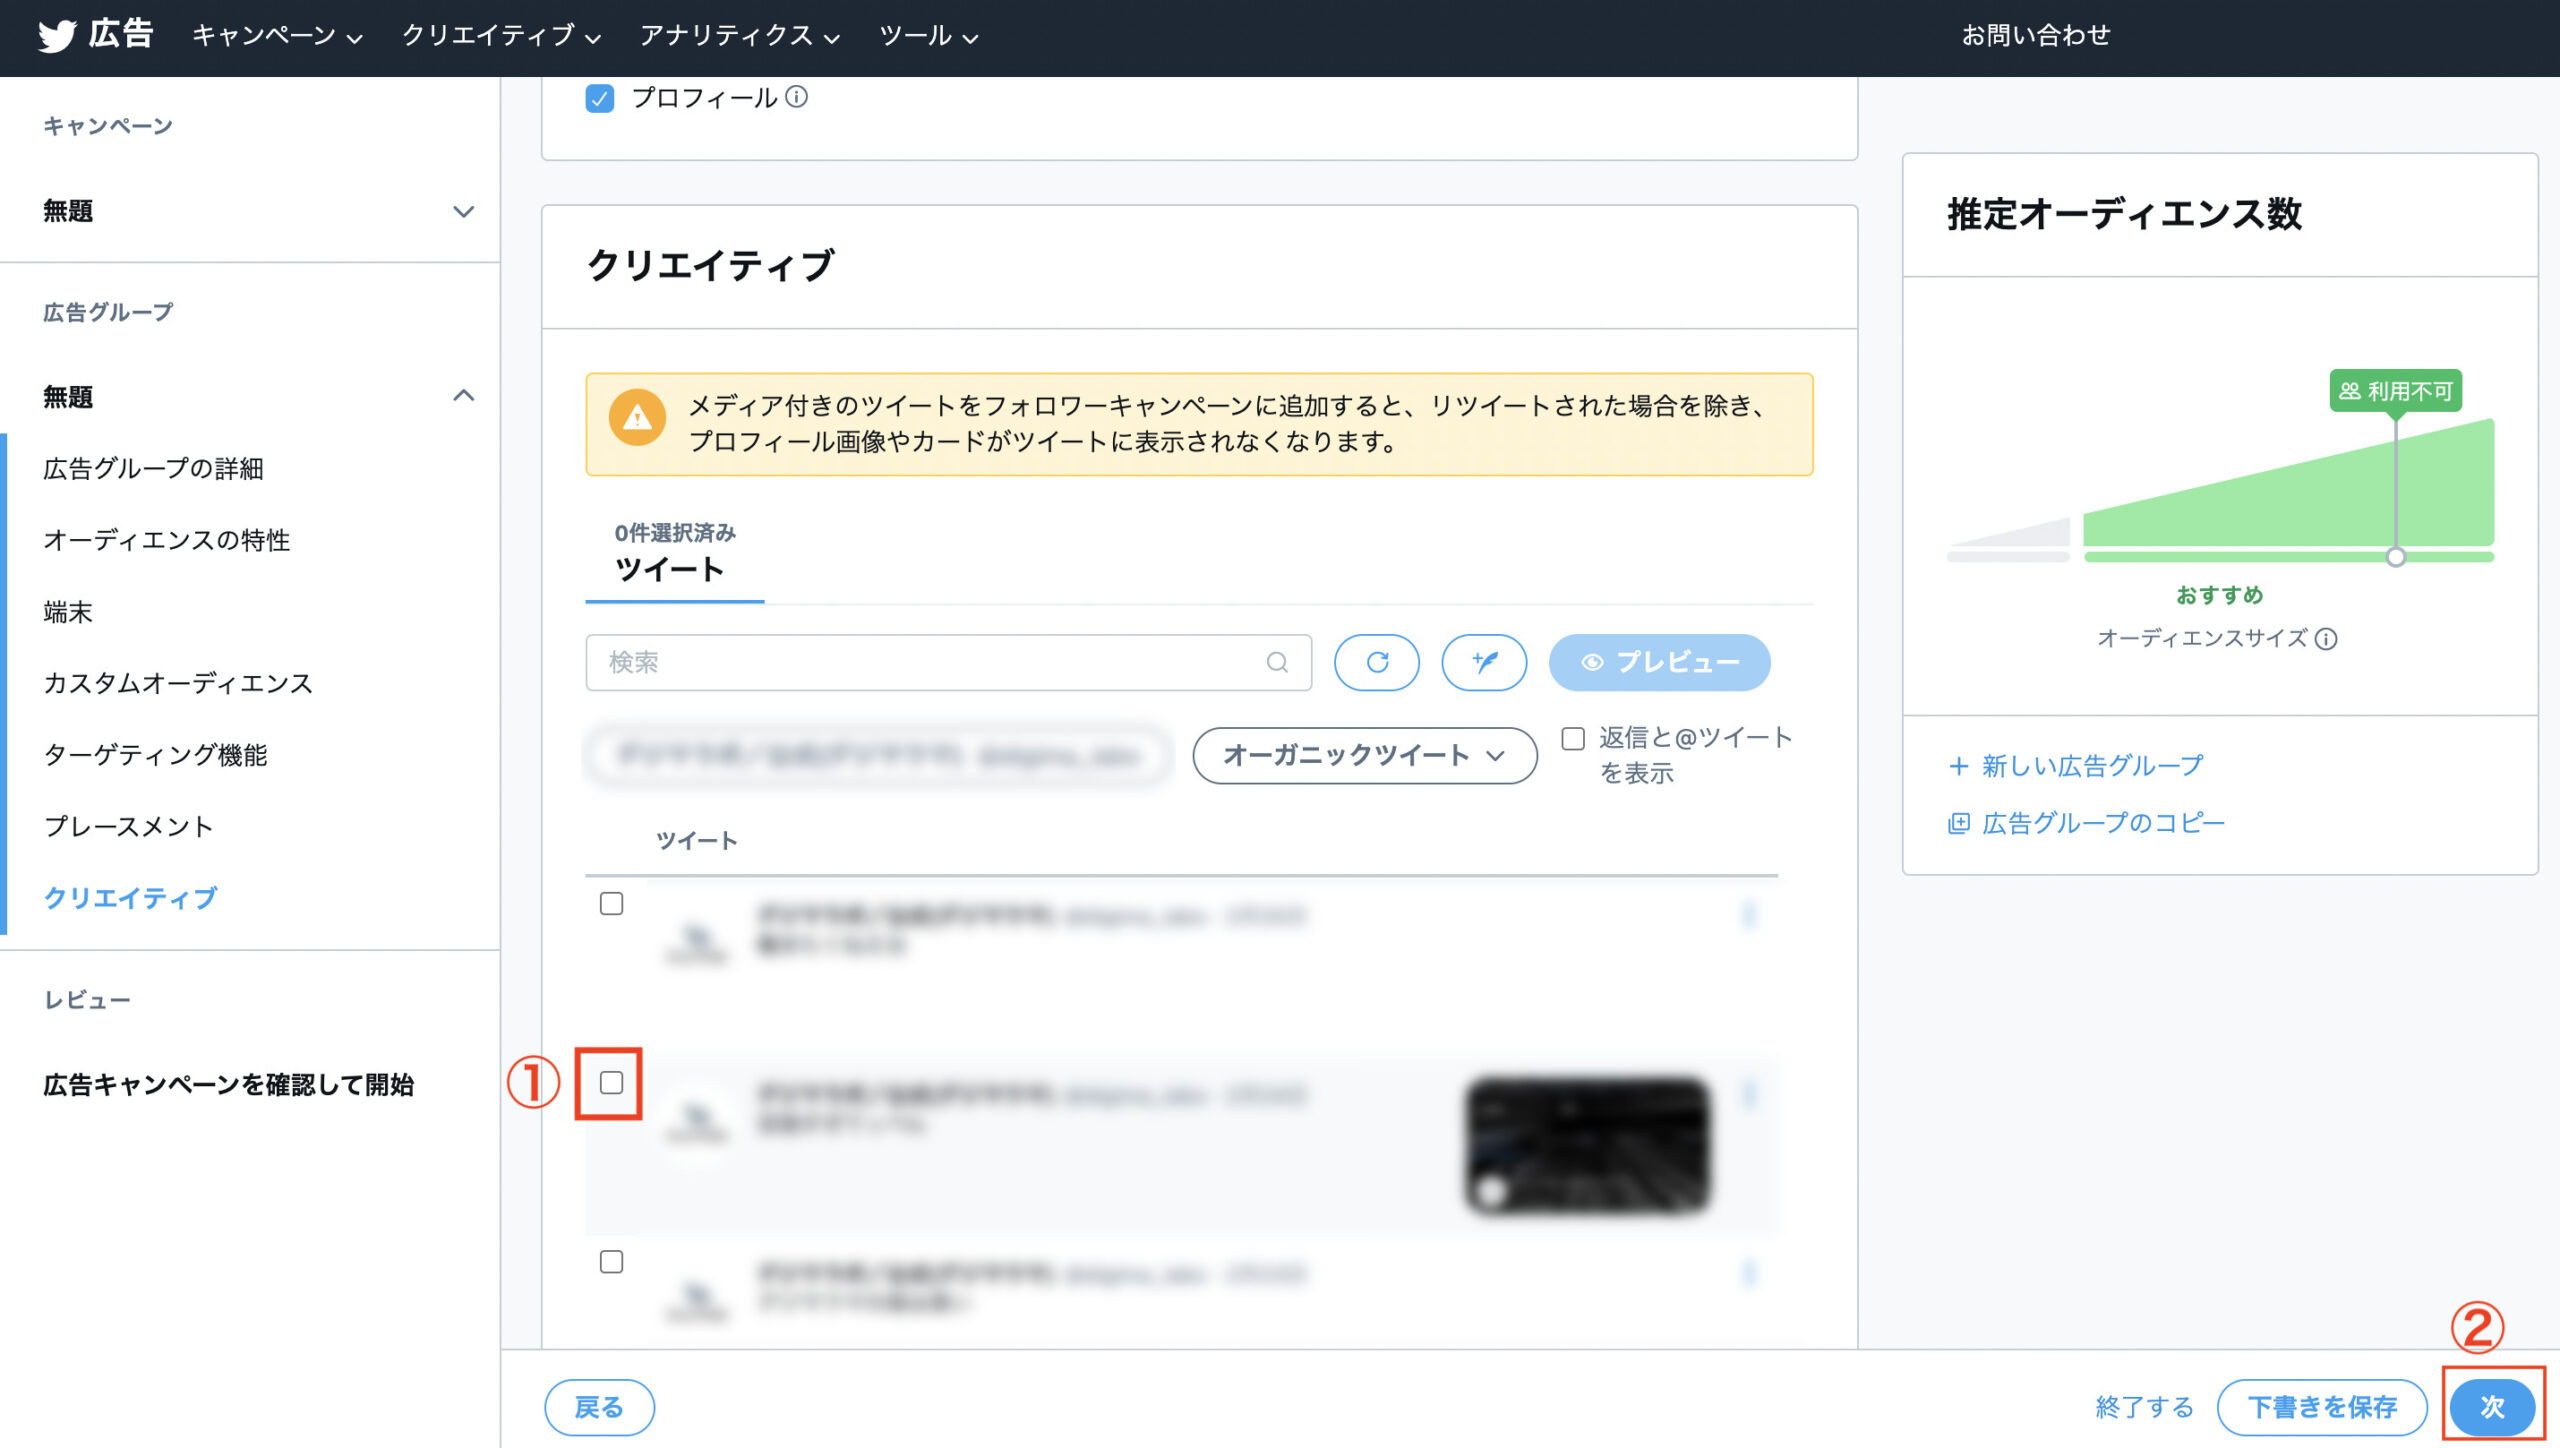Click the compose new tweet feather icon
The image size is (2560, 1448).
(x=1484, y=662)
